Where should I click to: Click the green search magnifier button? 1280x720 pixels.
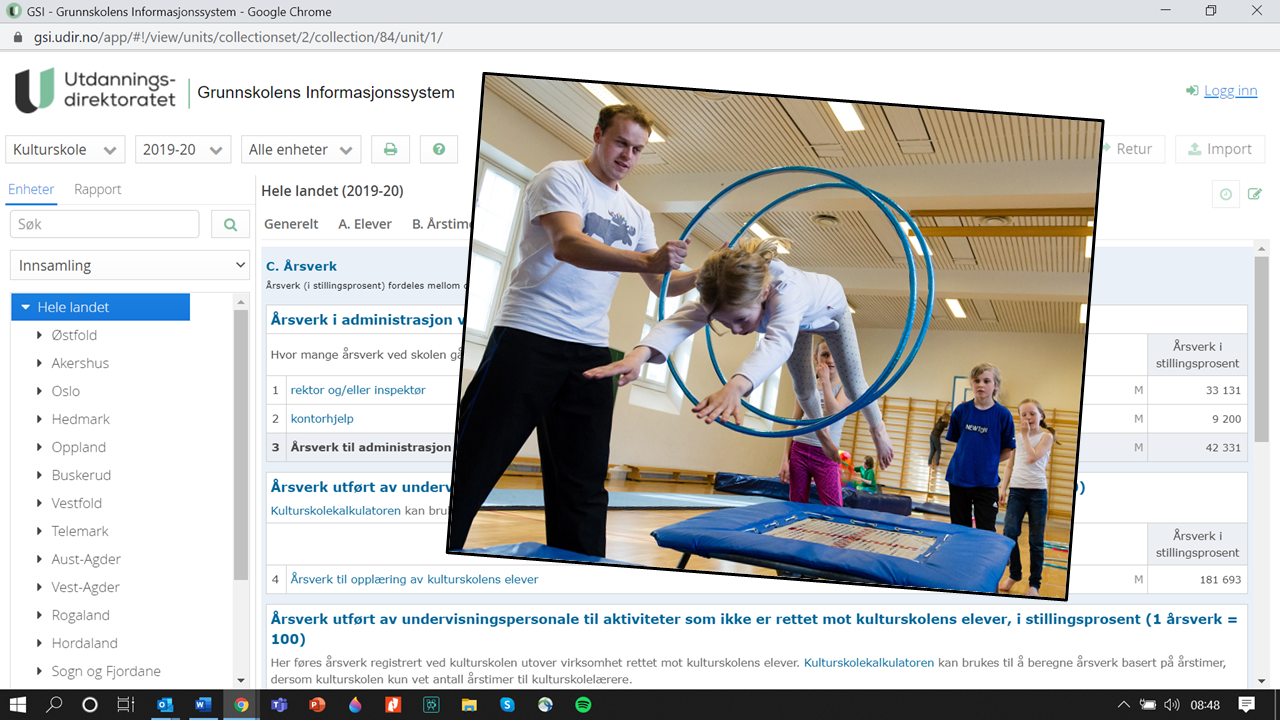coord(230,225)
